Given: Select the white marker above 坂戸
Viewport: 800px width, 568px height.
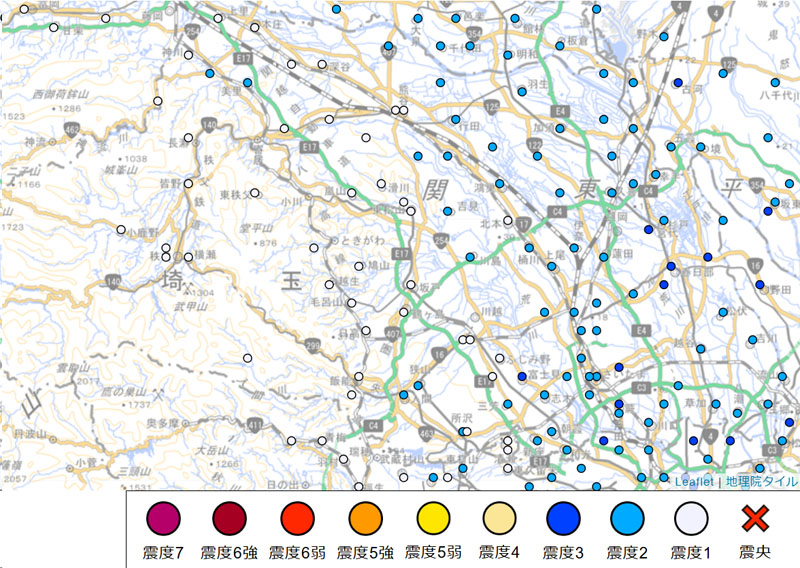Looking at the screenshot, I should coord(411,285).
